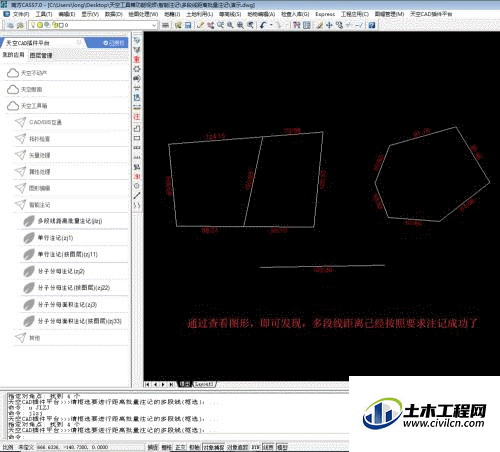Open the 显示(V) menu
The width and height of the screenshot is (500, 452).
(x=90, y=14)
